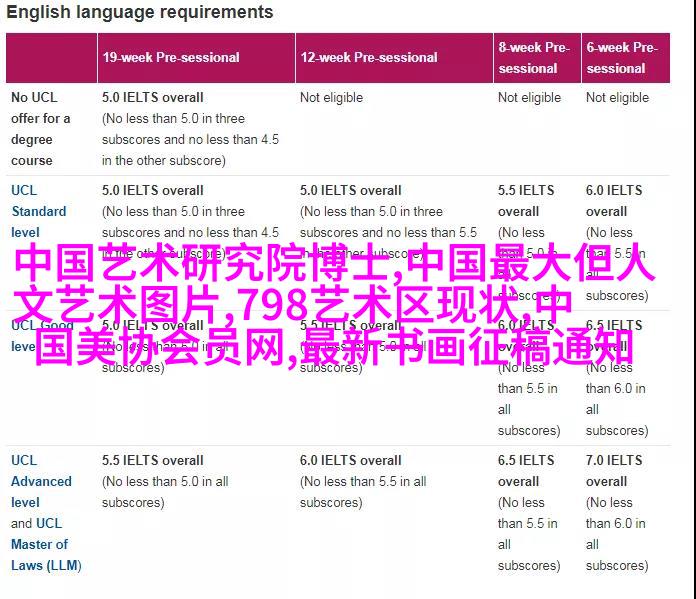Click Not eligible under 8-week Pre-sessional
The width and height of the screenshot is (696, 599).
530,97
